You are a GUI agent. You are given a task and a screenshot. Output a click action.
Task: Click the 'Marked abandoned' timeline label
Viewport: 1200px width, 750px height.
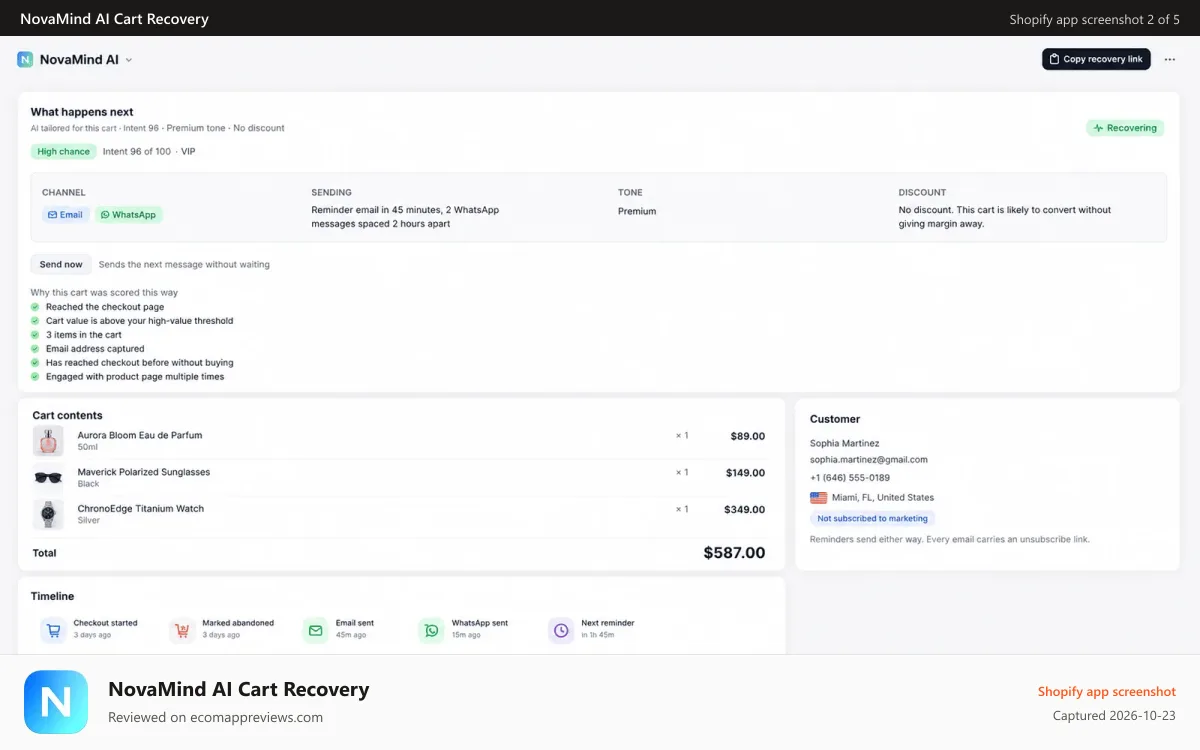tap(238, 623)
